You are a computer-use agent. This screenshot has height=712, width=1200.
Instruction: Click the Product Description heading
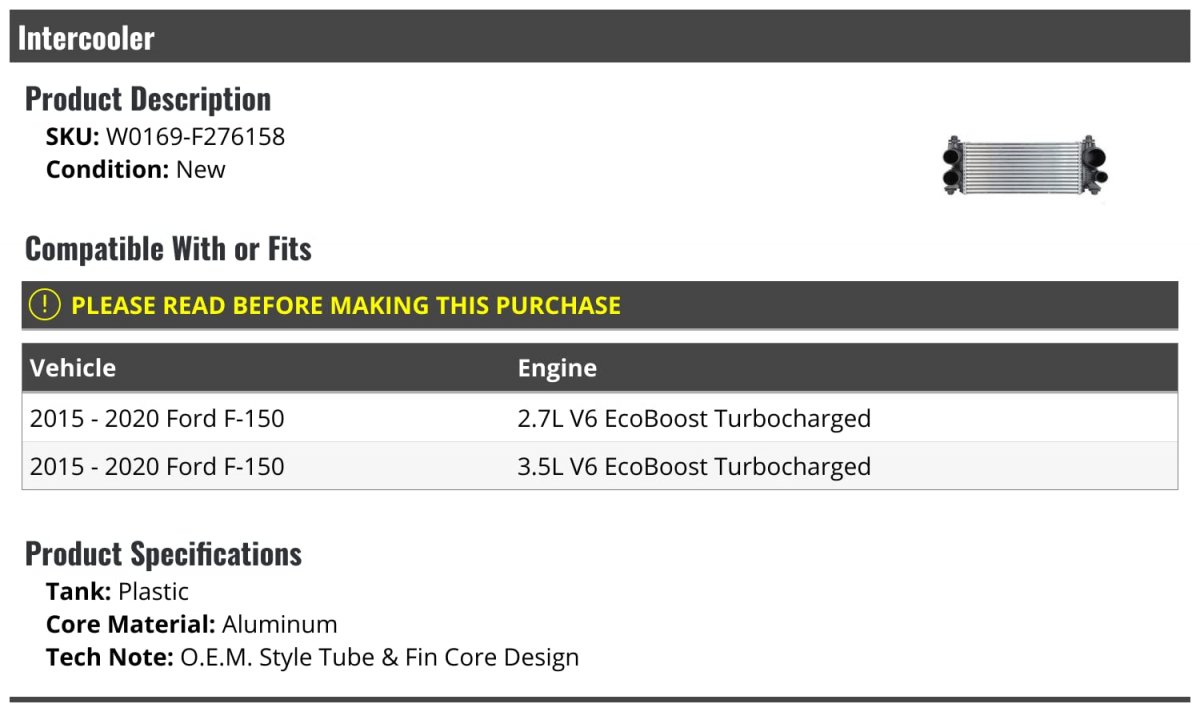tap(148, 99)
